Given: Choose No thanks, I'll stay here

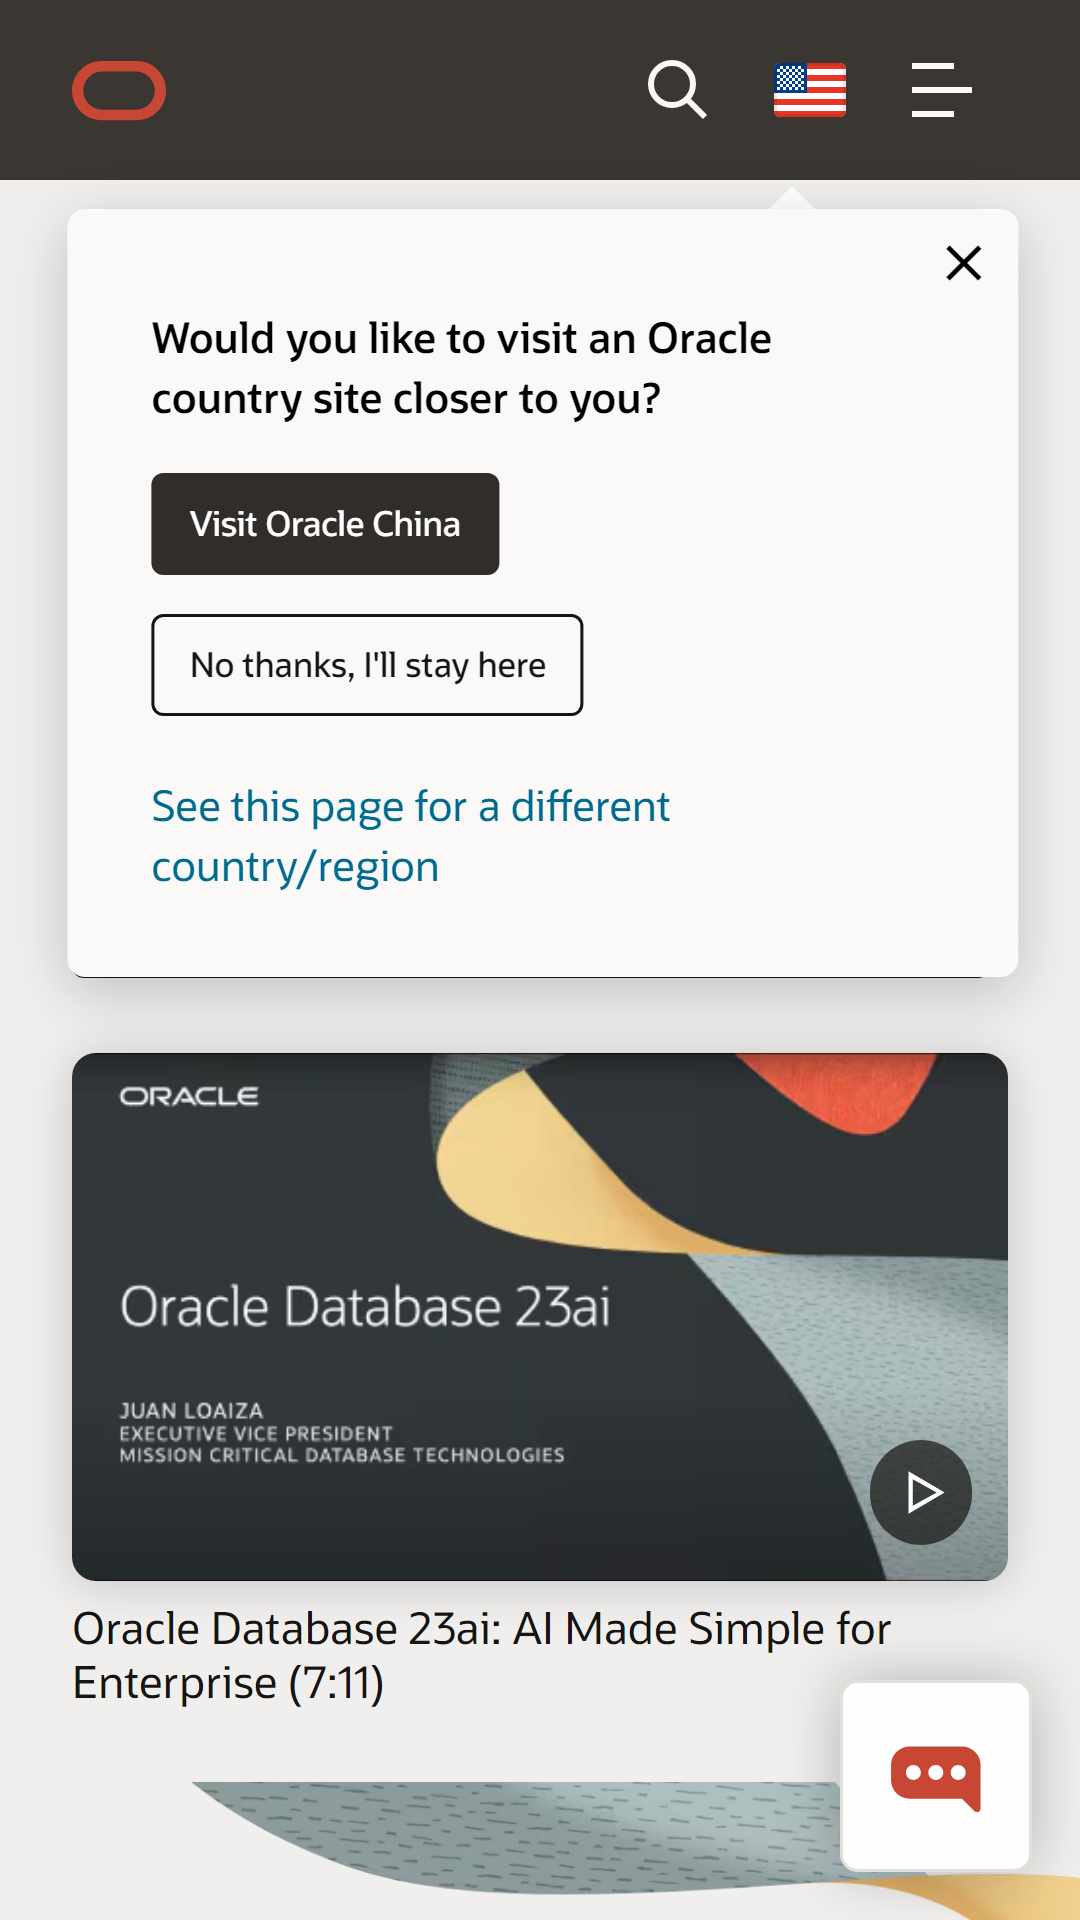Looking at the screenshot, I should coord(367,665).
